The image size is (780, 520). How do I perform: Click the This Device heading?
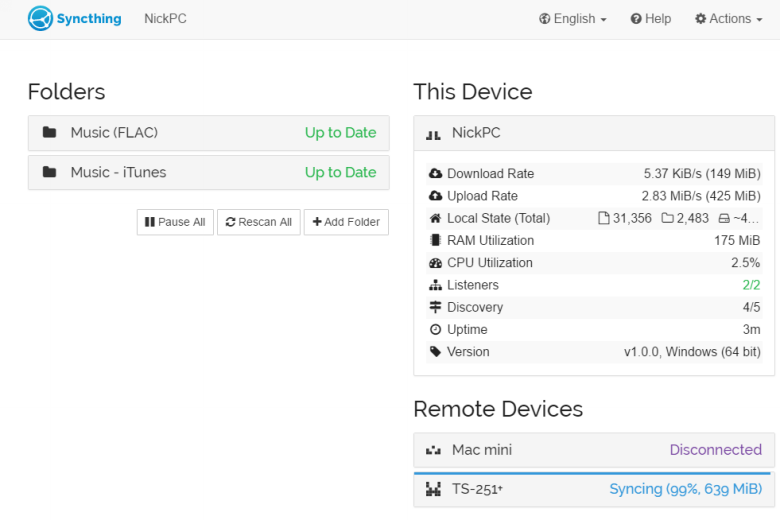(x=473, y=92)
